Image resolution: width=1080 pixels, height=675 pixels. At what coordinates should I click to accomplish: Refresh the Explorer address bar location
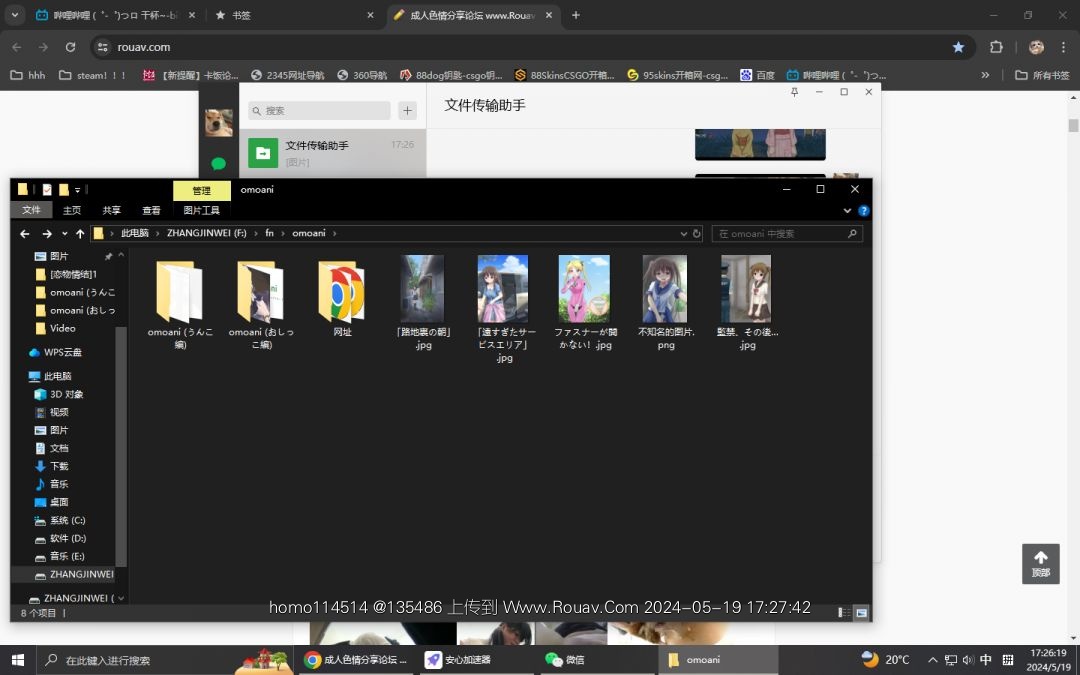[697, 234]
